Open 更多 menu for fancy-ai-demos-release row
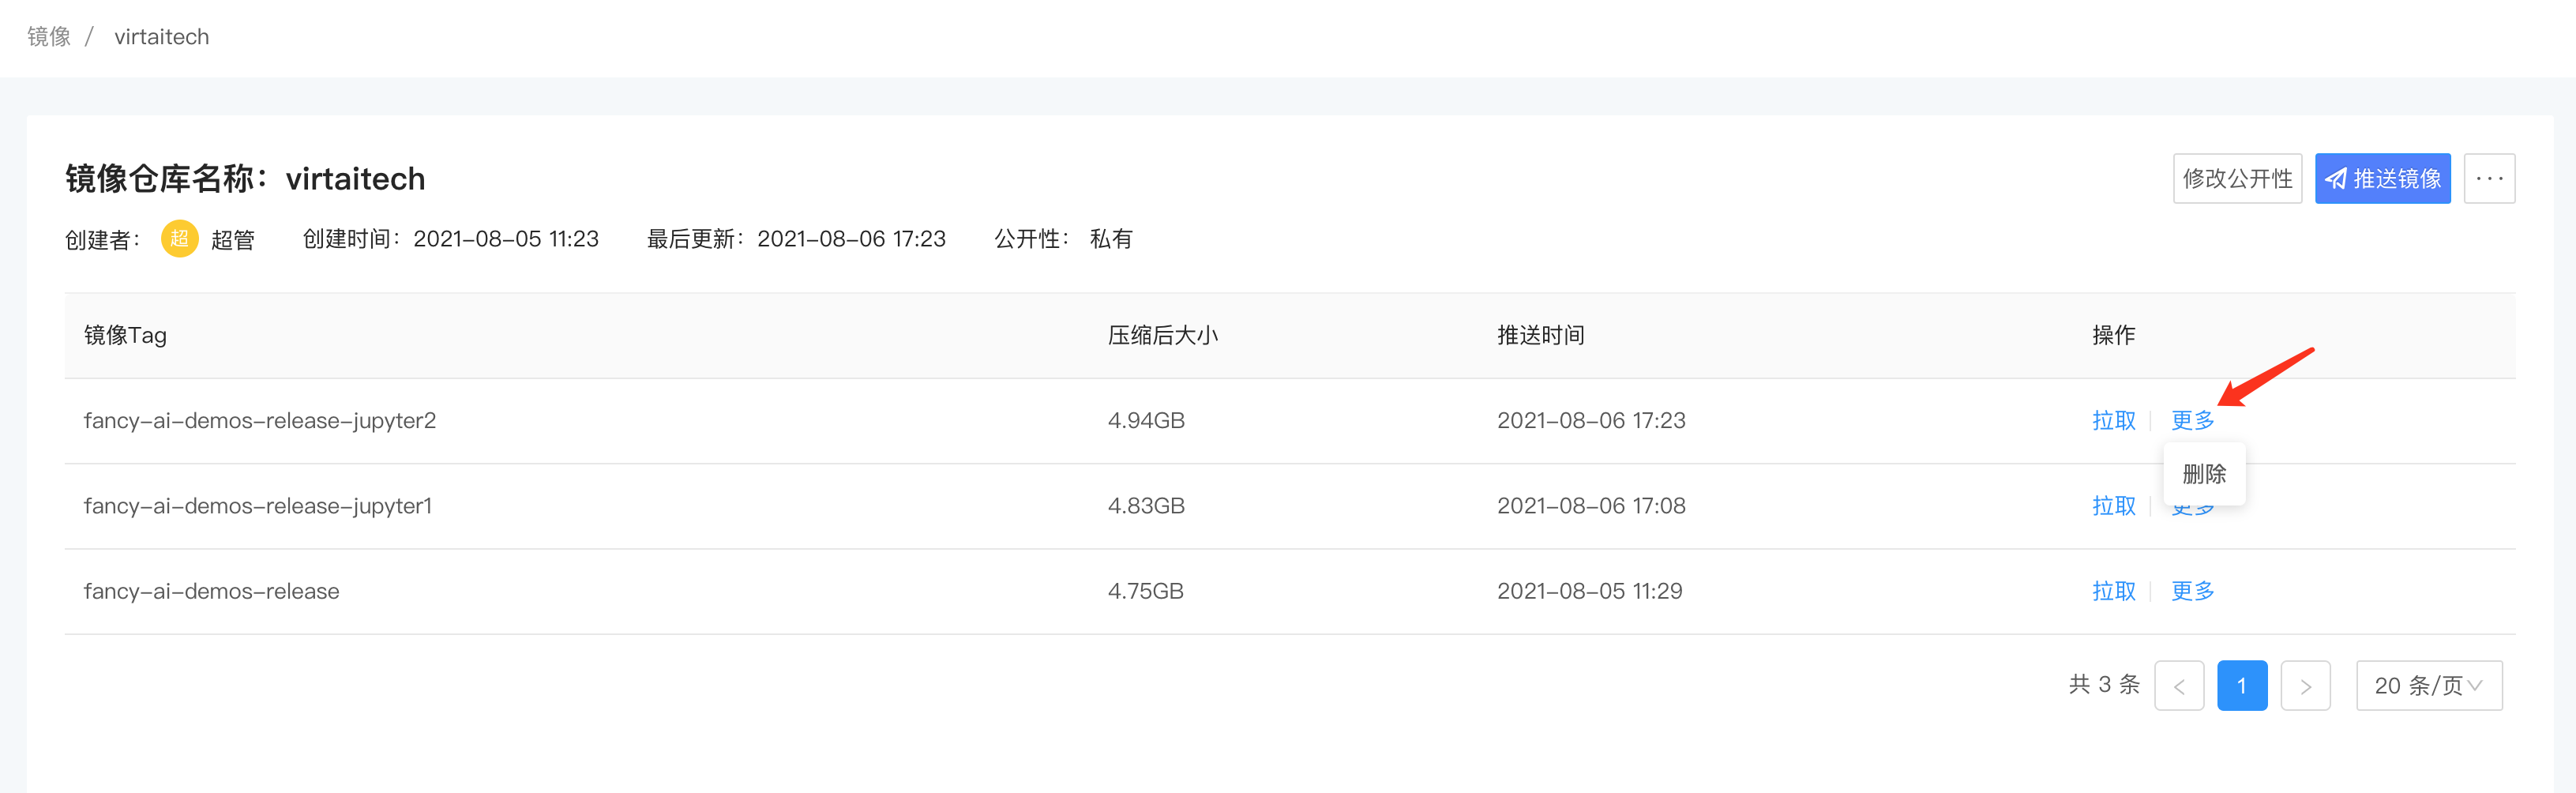Viewport: 2576px width, 793px height. [2192, 591]
